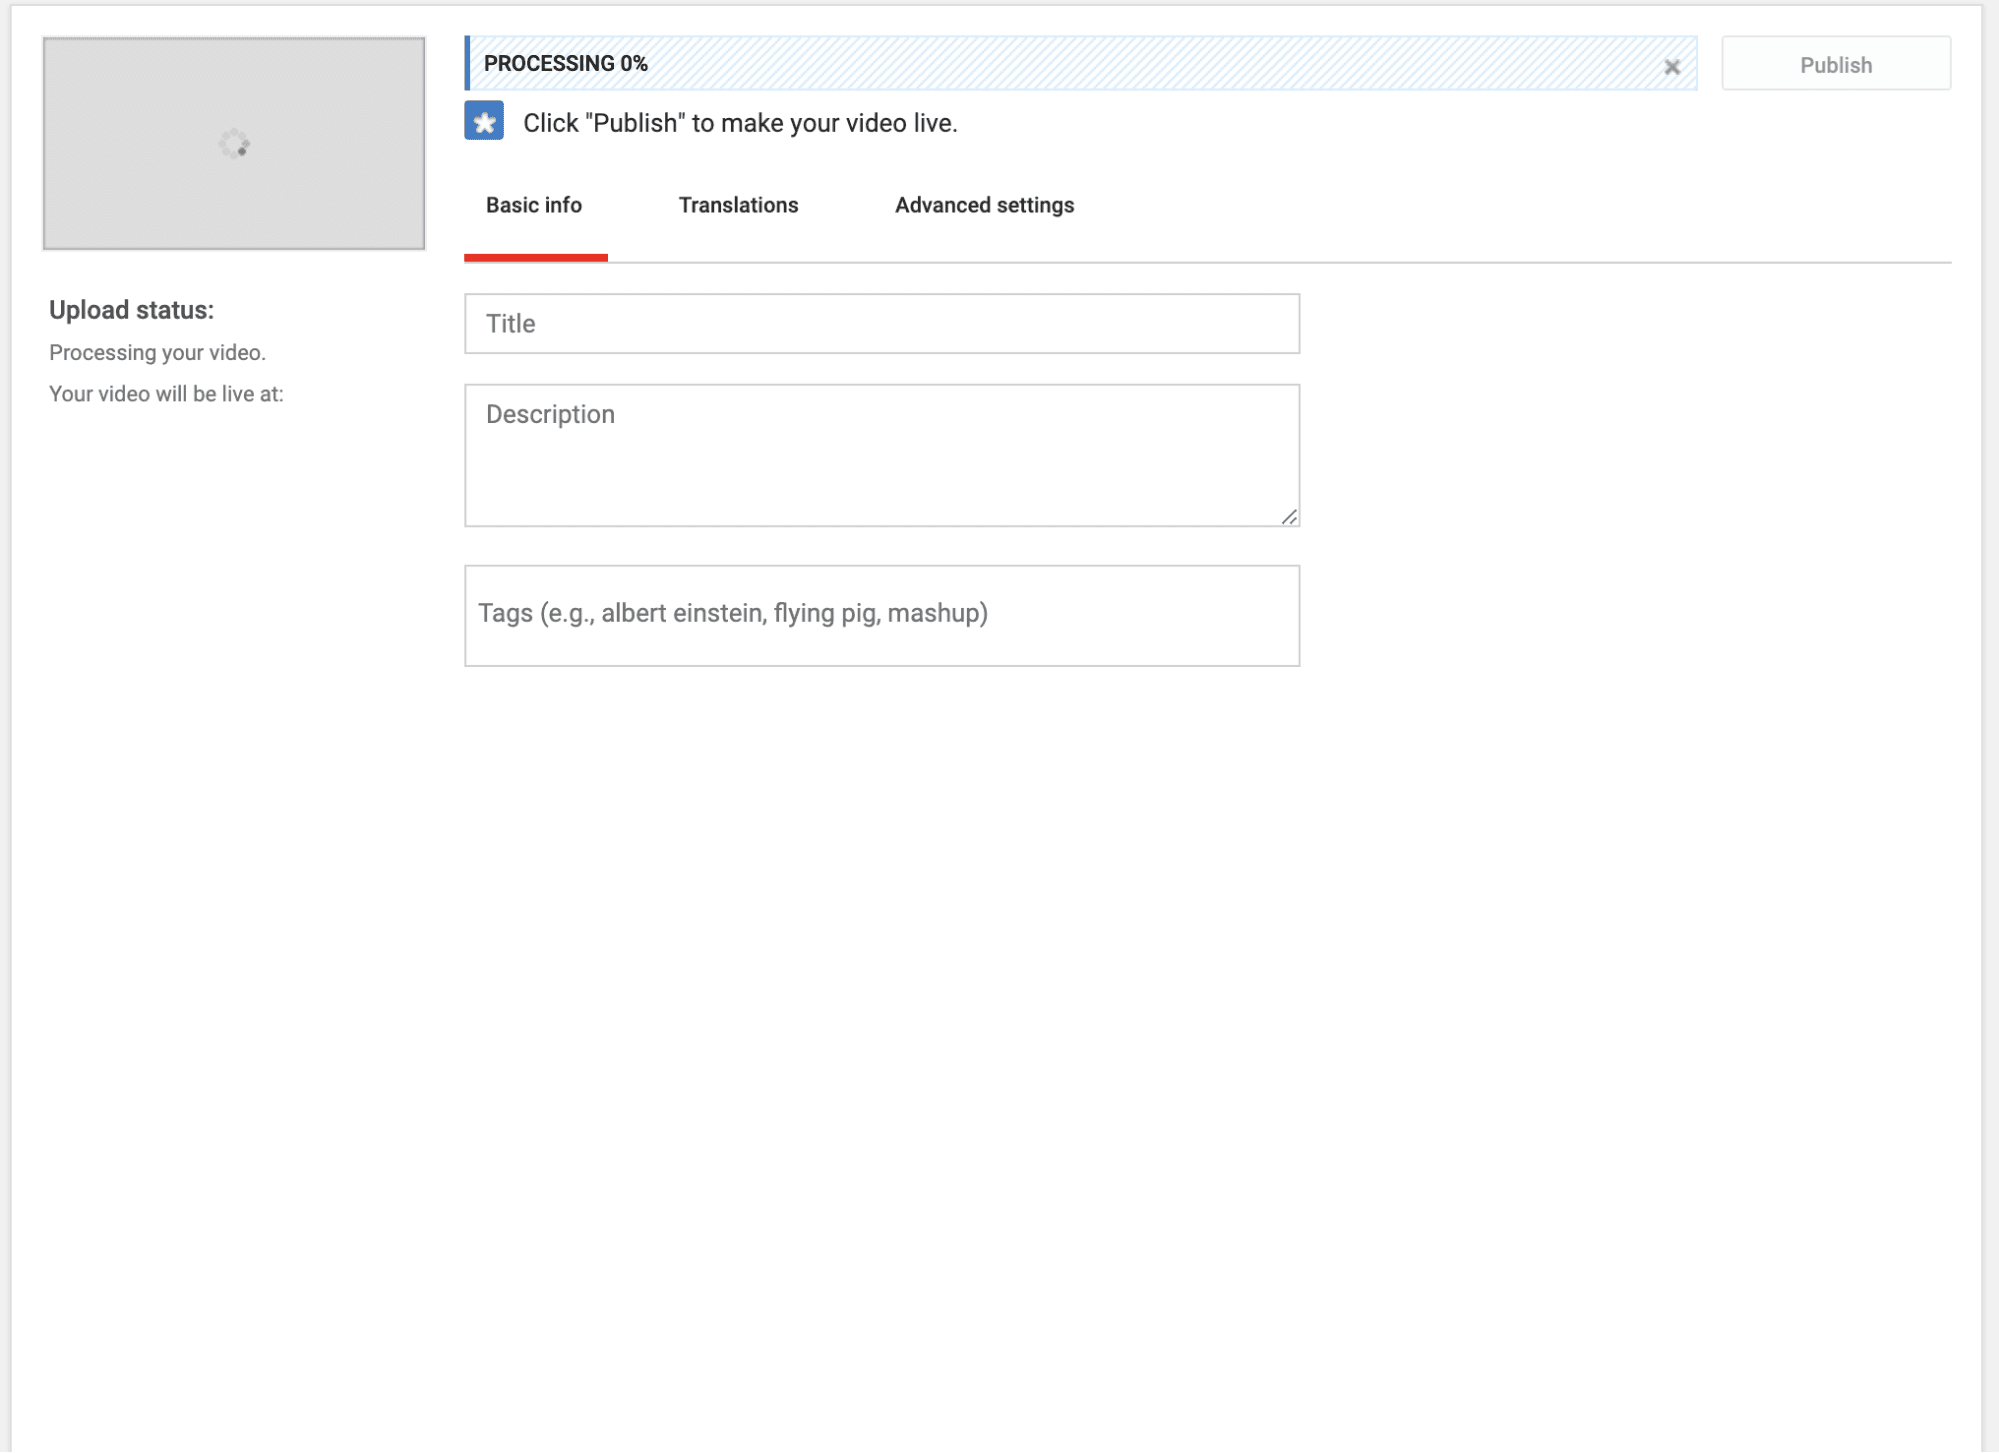Click the striped processing progress bar
The height and width of the screenshot is (1453, 1999).
point(1150,64)
